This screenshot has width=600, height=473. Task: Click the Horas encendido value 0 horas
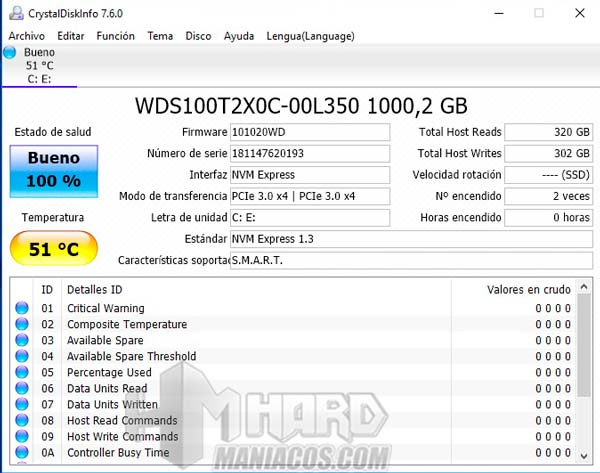coord(549,218)
